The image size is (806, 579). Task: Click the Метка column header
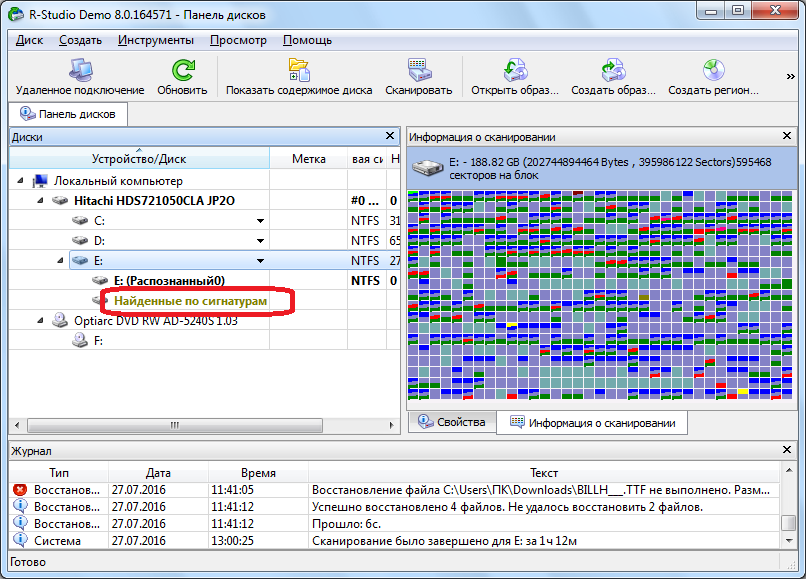coord(308,159)
